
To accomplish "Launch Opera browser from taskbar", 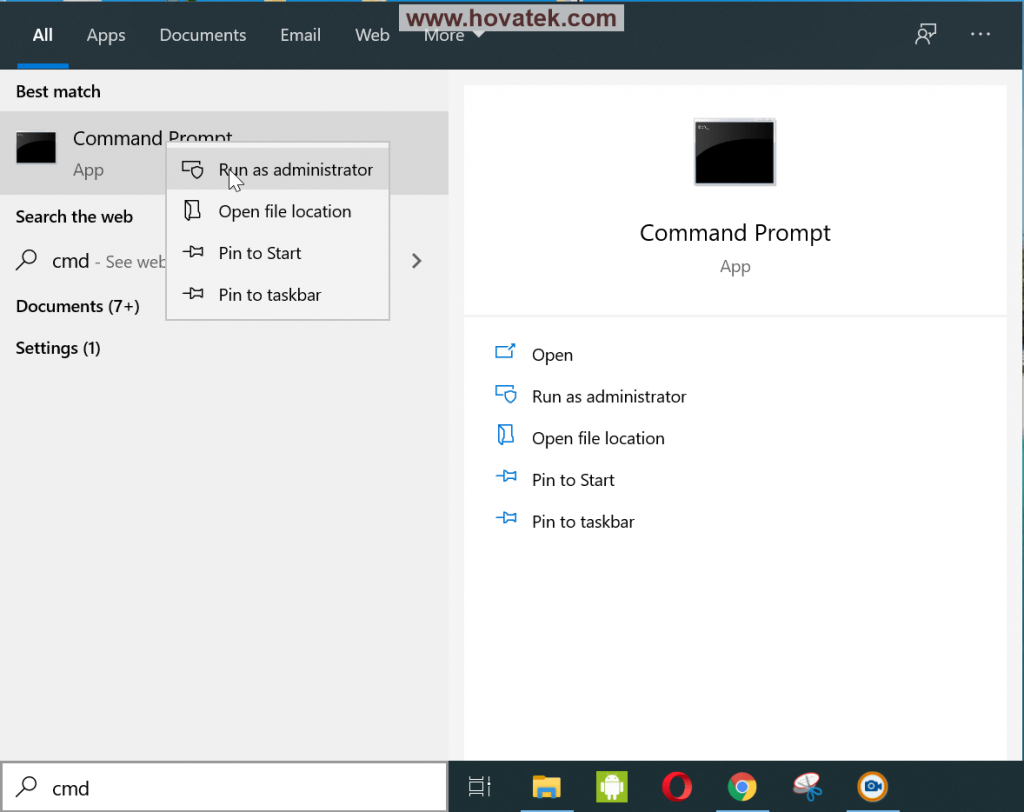I will 676,787.
